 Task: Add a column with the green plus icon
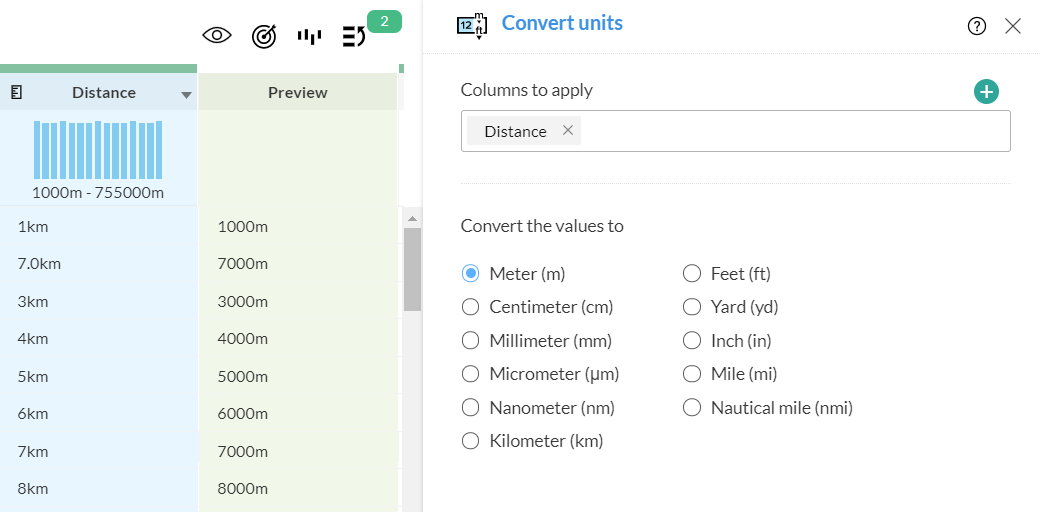[986, 92]
